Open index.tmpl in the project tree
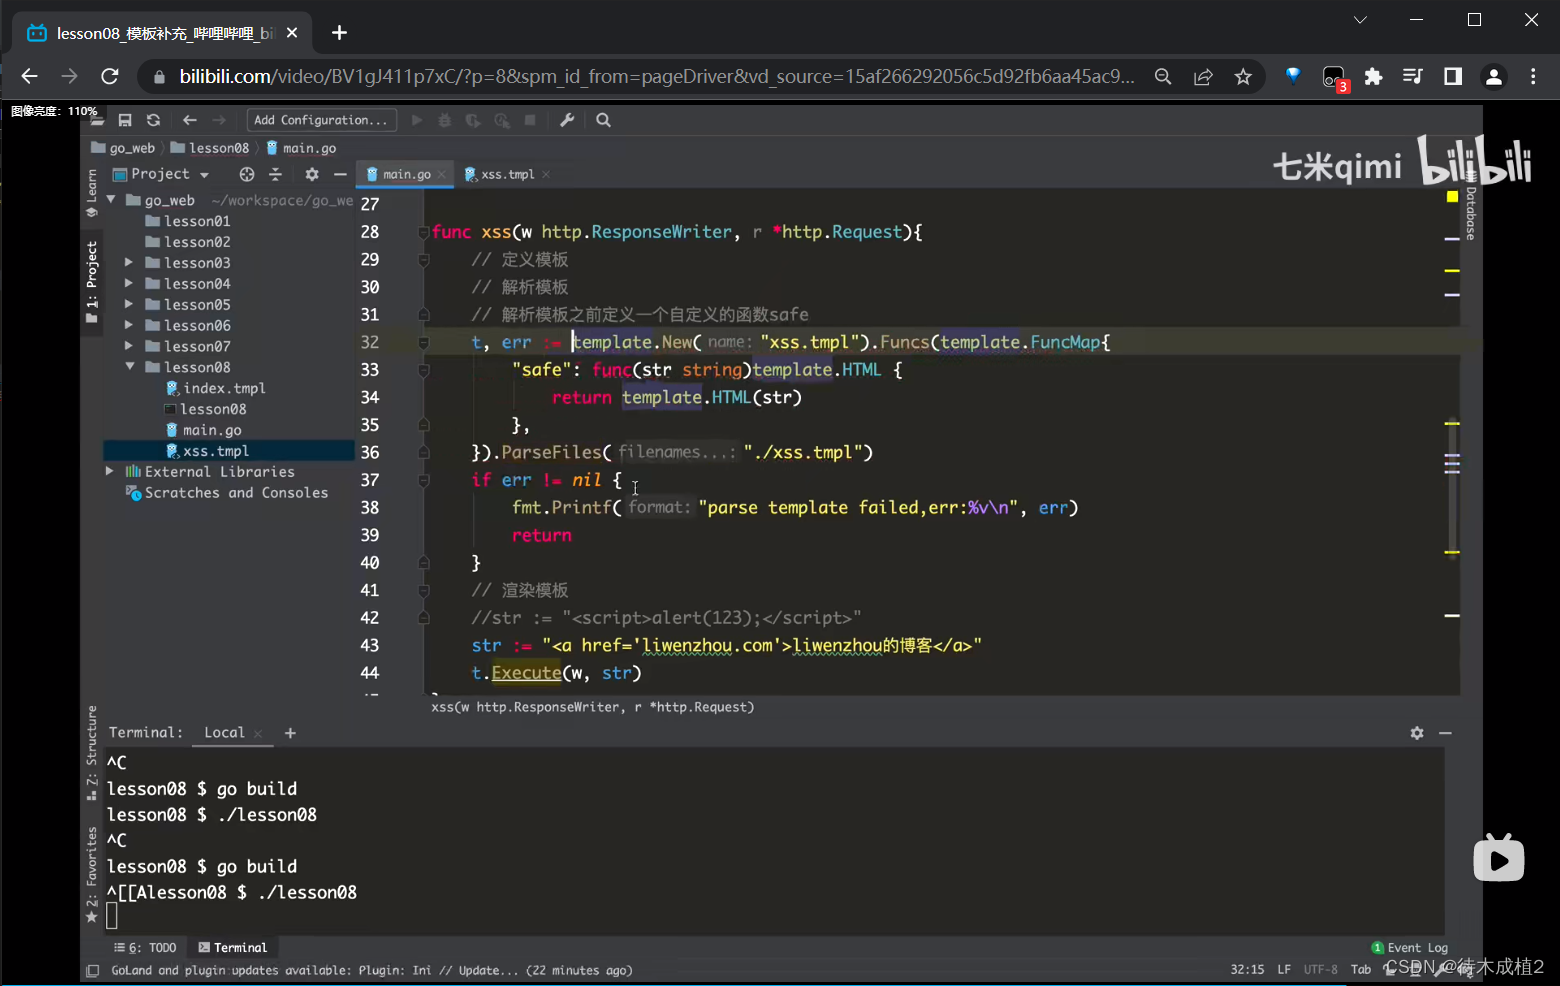The width and height of the screenshot is (1560, 986). point(223,388)
